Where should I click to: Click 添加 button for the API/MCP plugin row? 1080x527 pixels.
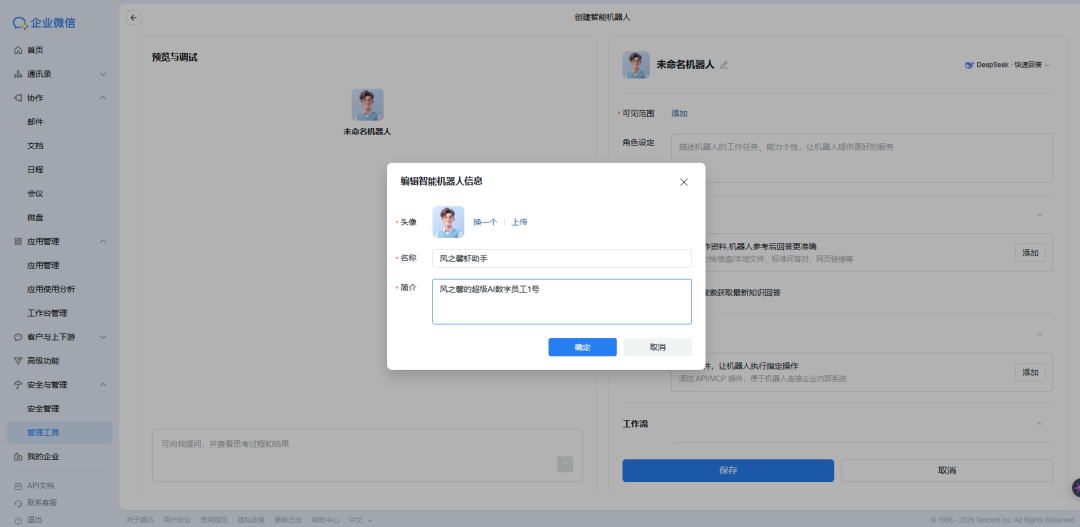click(x=1030, y=373)
